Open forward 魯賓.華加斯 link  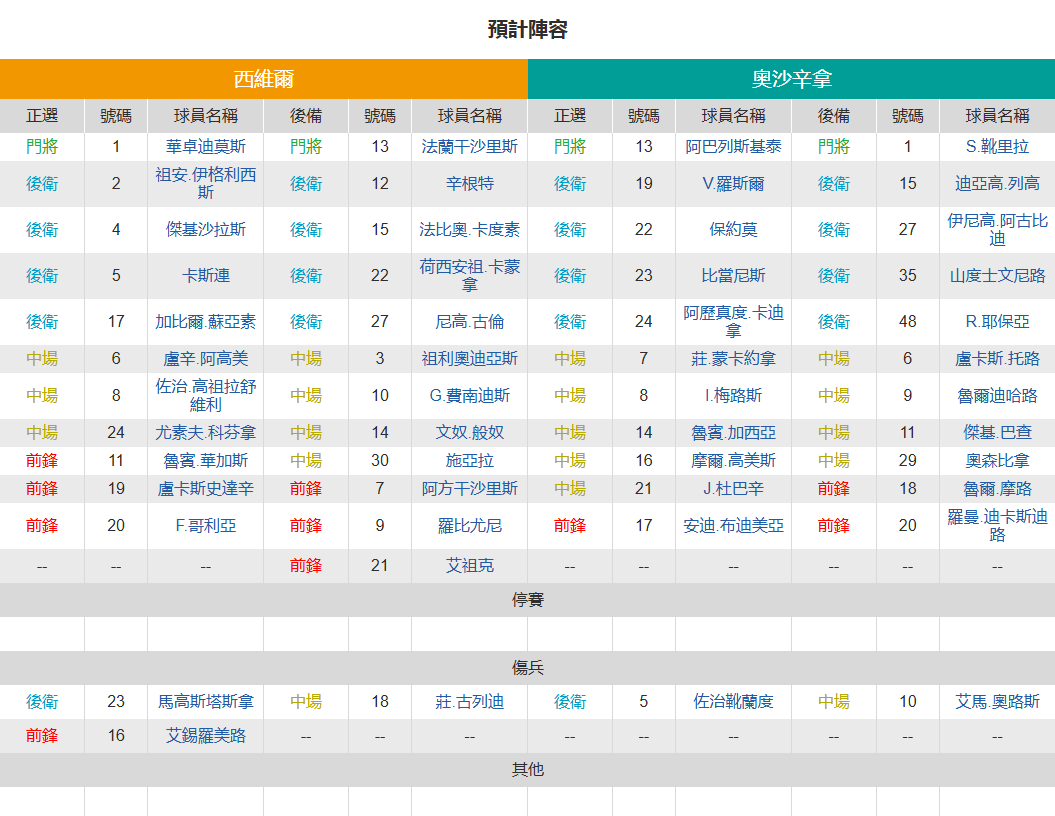205,460
